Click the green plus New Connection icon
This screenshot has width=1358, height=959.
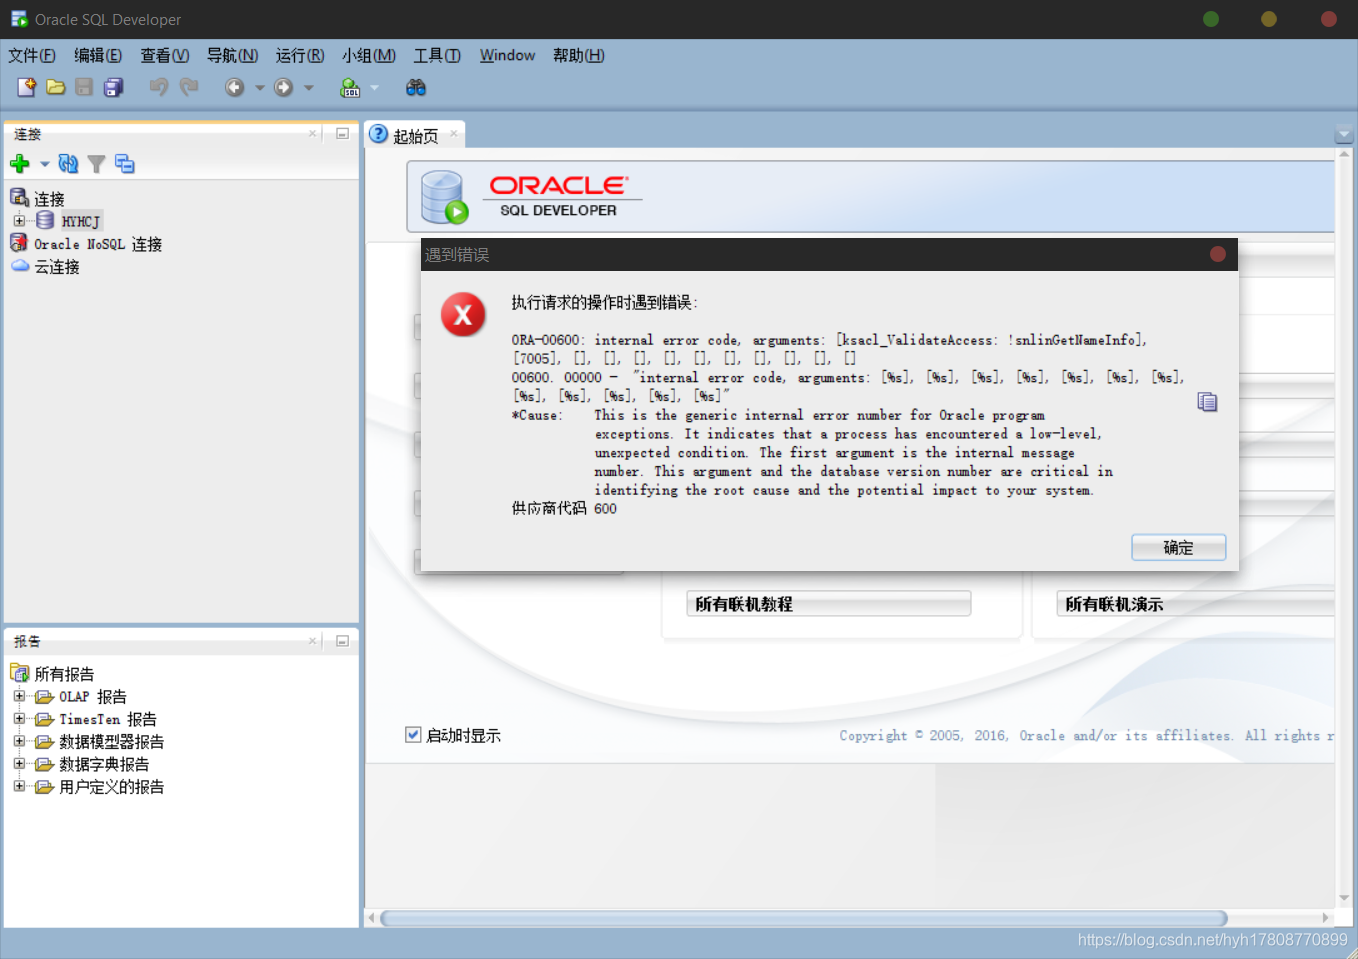(20, 163)
